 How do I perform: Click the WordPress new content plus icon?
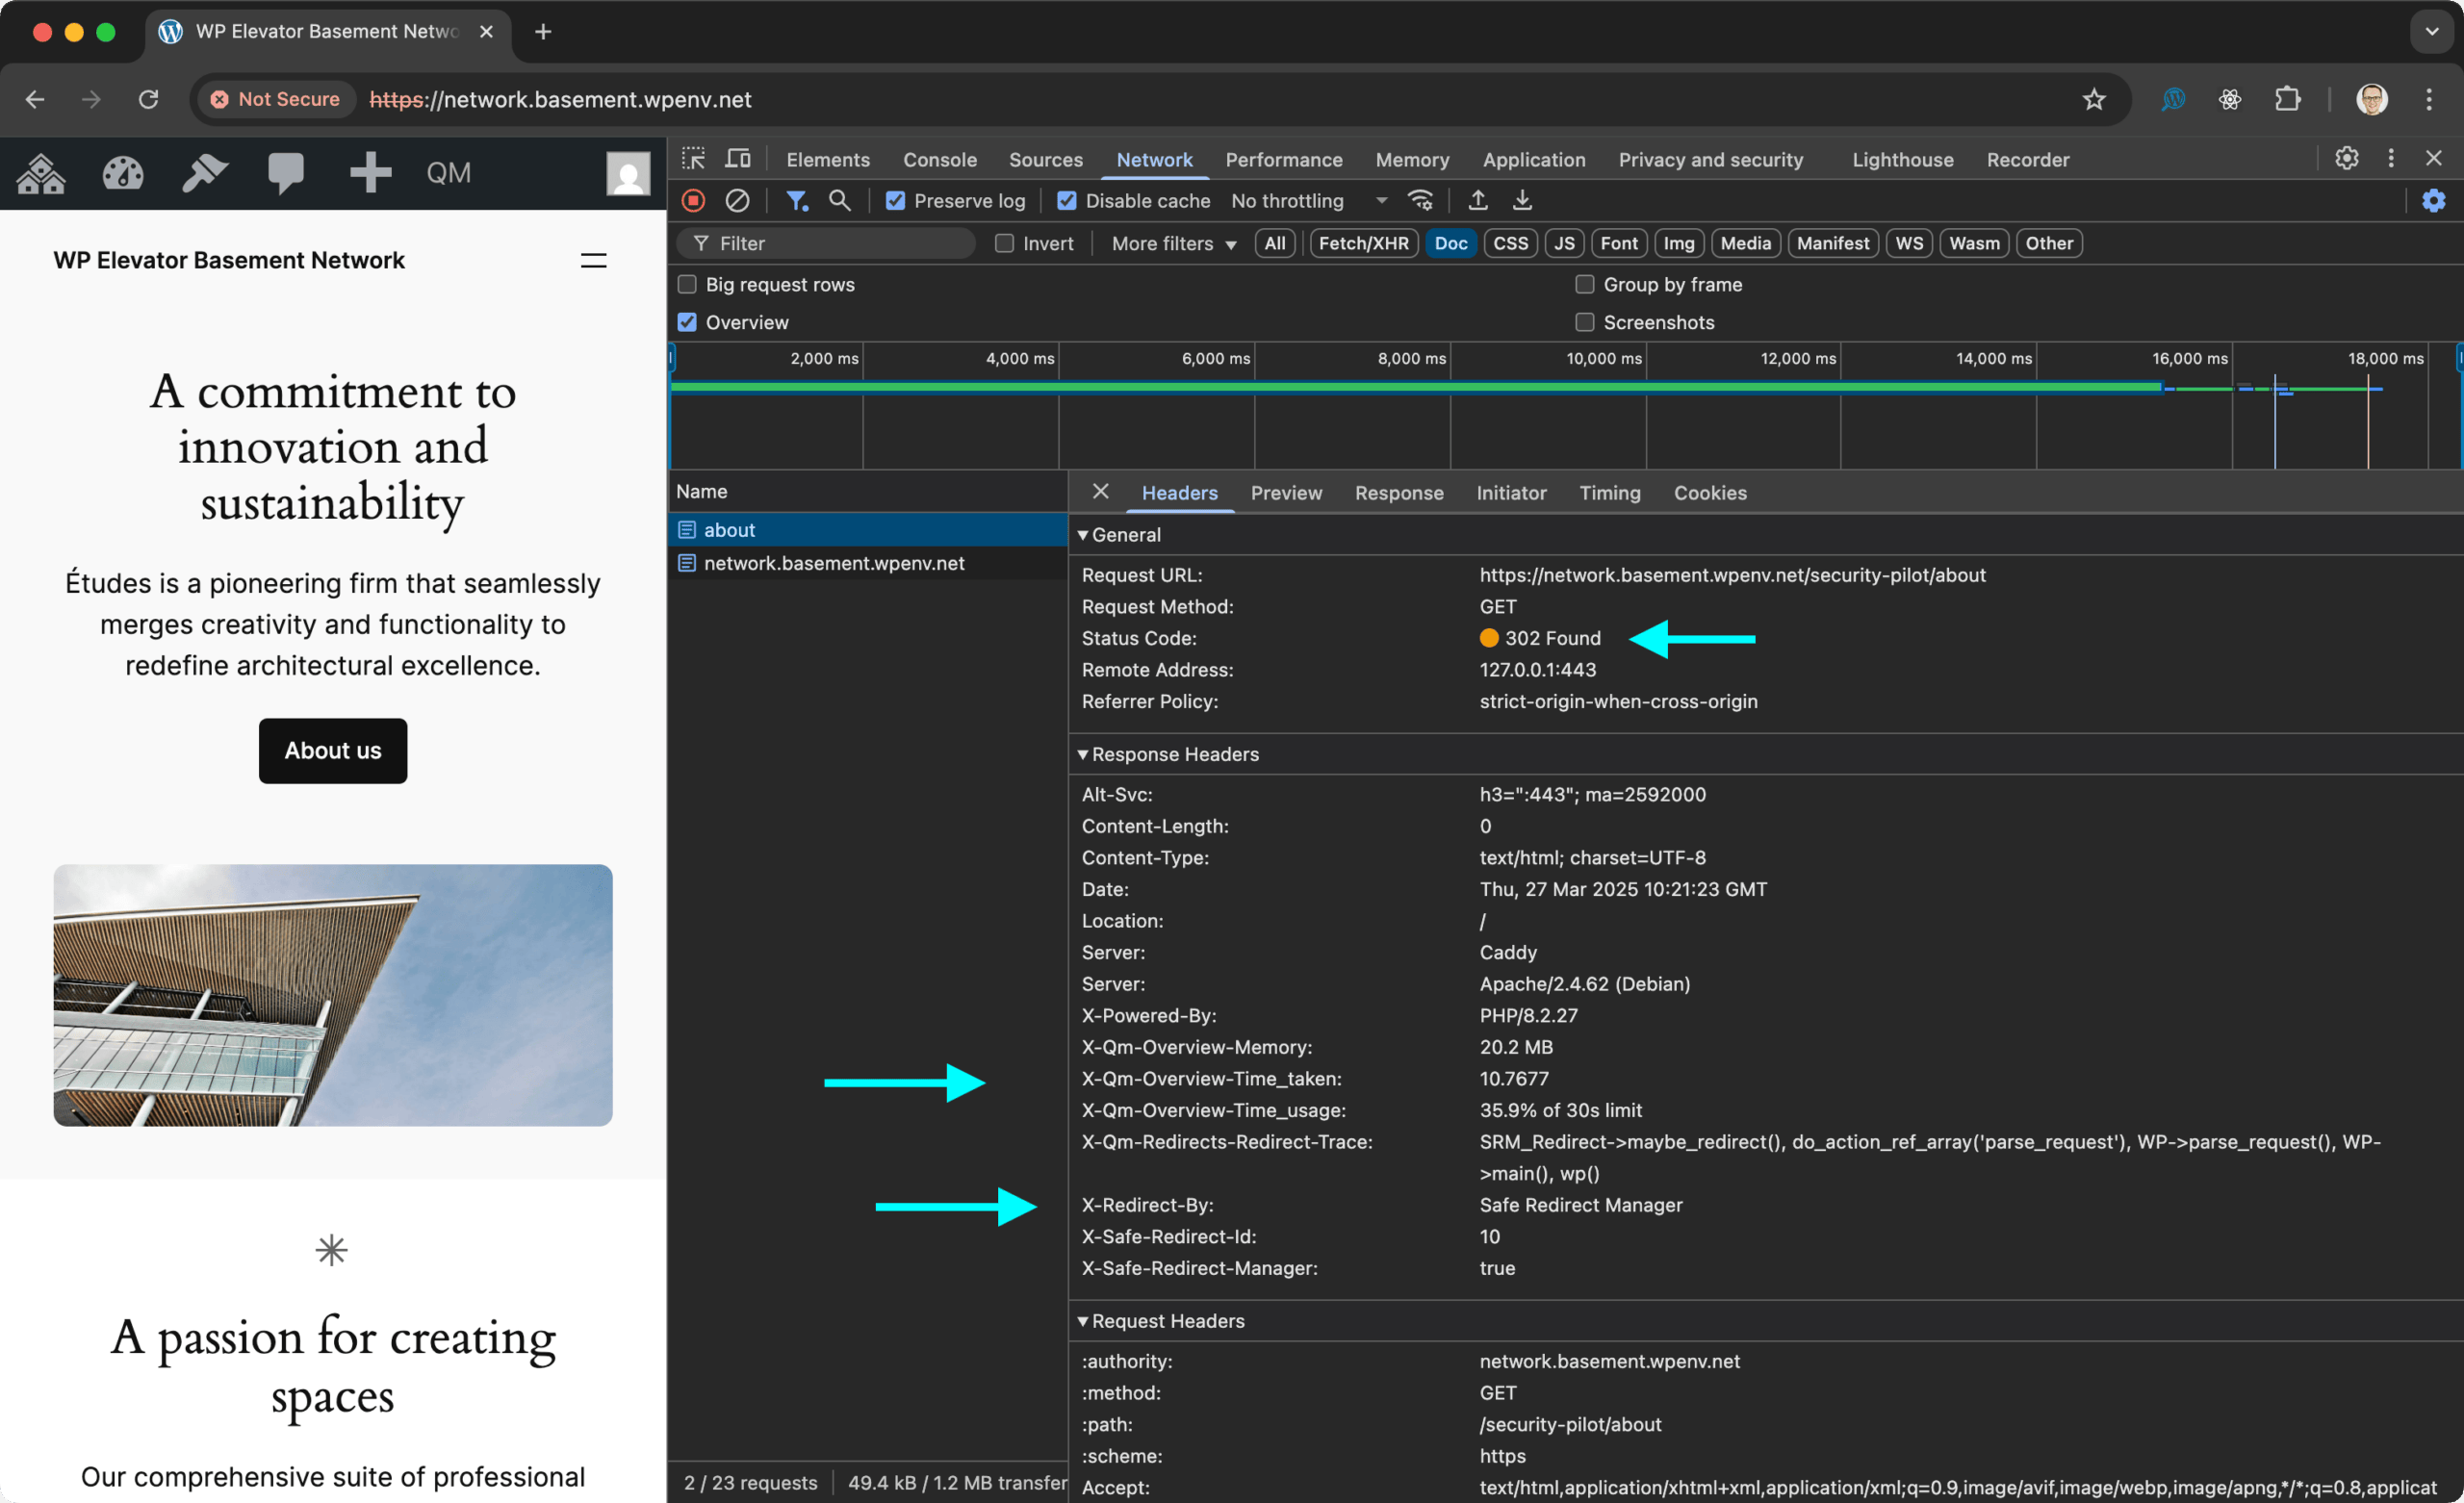370,173
